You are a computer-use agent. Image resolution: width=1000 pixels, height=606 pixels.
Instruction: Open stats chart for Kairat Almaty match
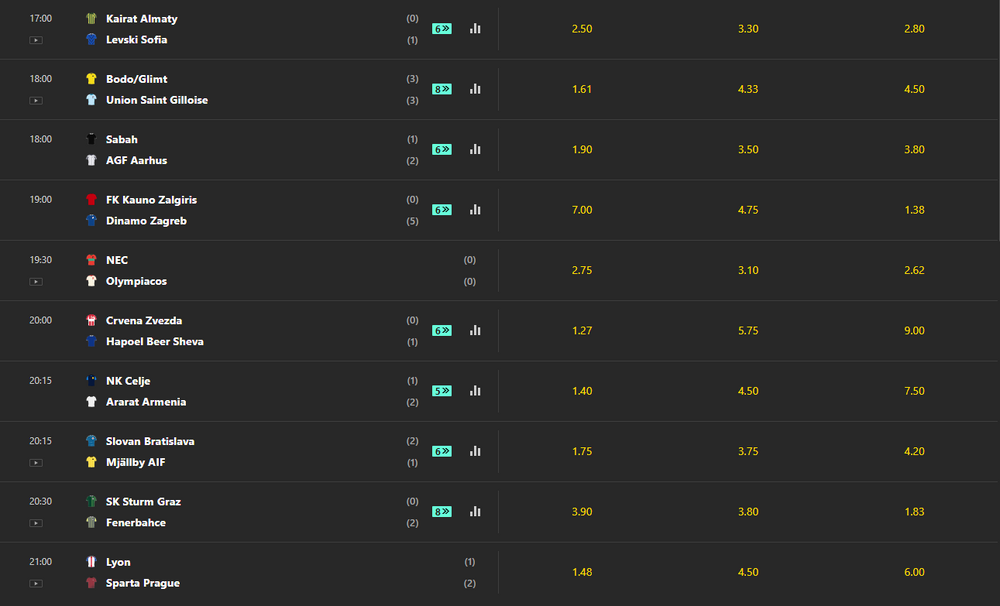click(475, 29)
